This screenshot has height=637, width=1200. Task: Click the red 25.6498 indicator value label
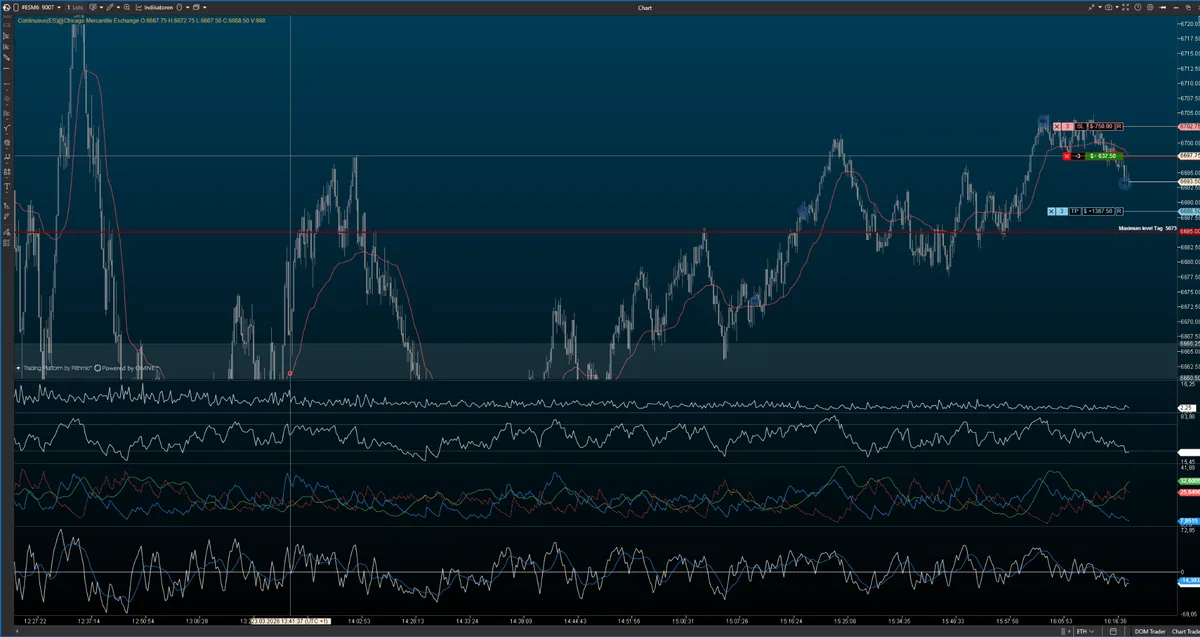coord(1189,492)
